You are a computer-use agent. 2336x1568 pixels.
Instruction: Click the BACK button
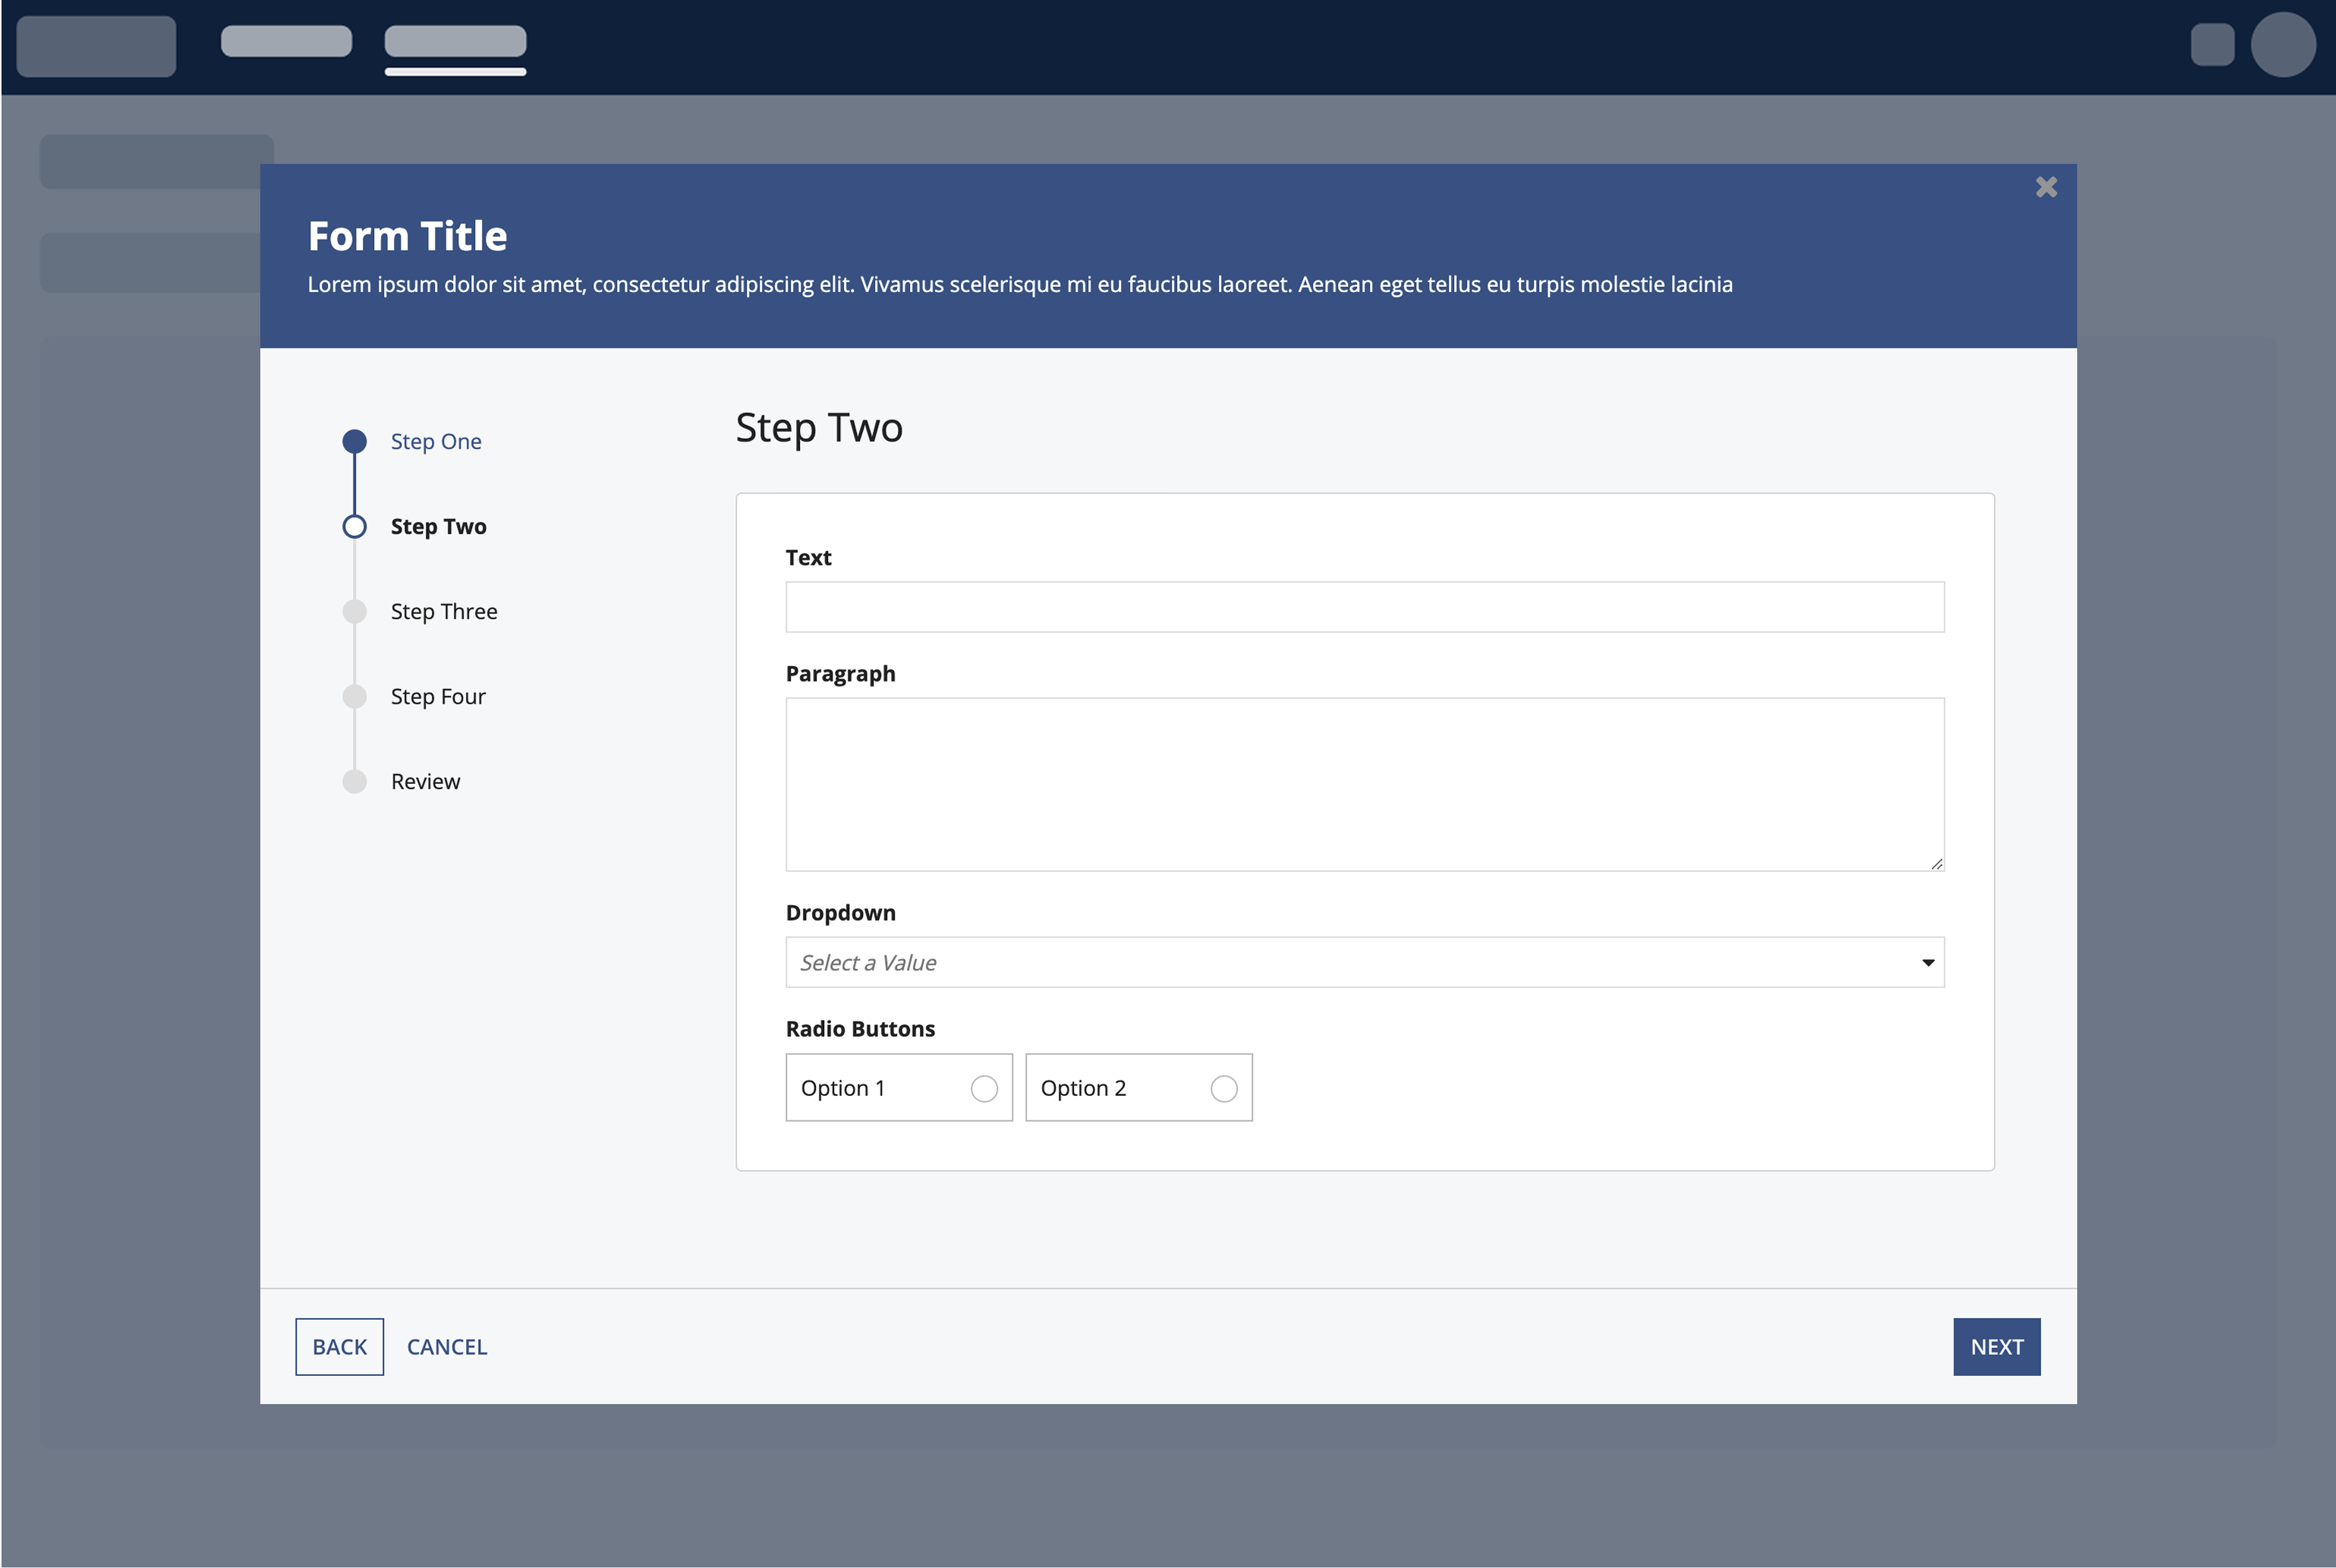(x=339, y=1346)
